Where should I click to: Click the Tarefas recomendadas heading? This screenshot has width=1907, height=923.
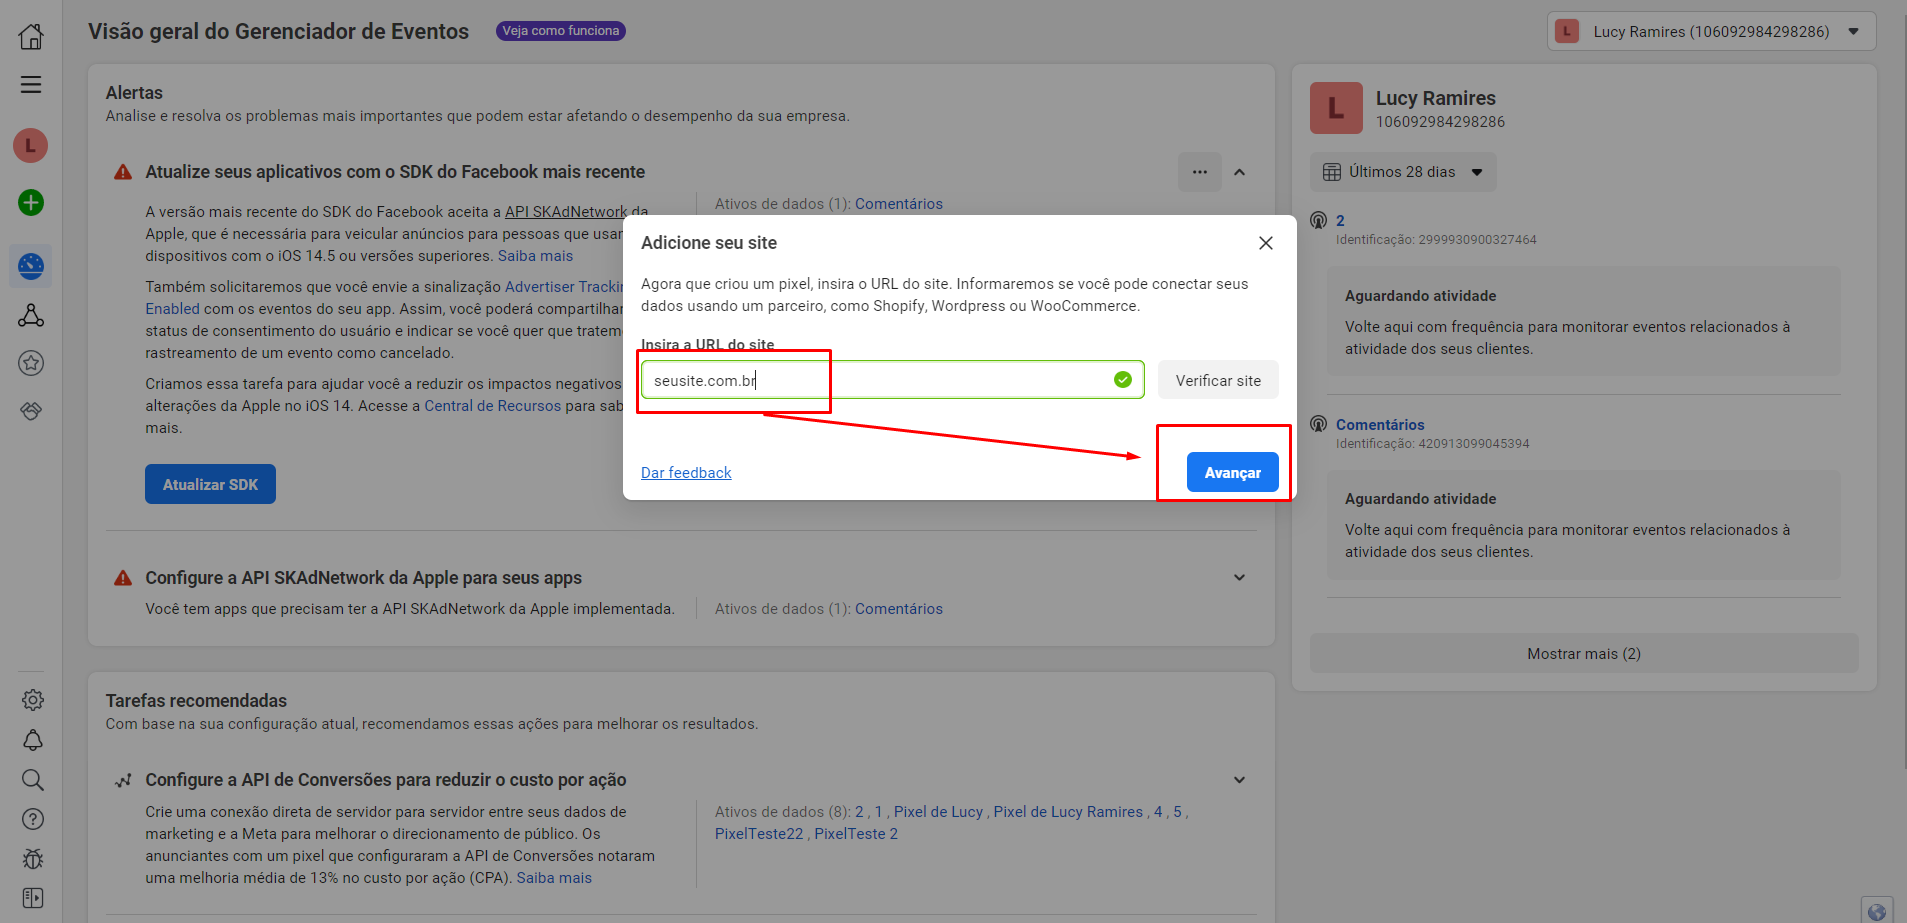pos(196,701)
